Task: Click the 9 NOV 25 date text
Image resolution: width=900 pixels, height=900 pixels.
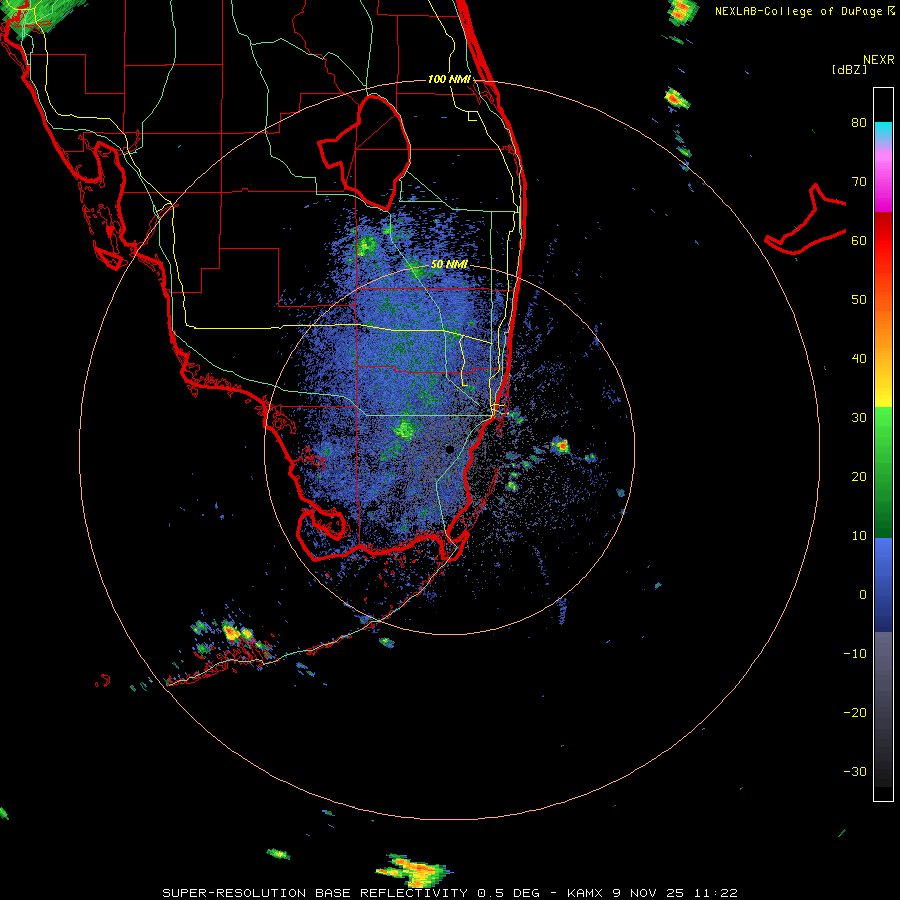Action: coord(649,893)
